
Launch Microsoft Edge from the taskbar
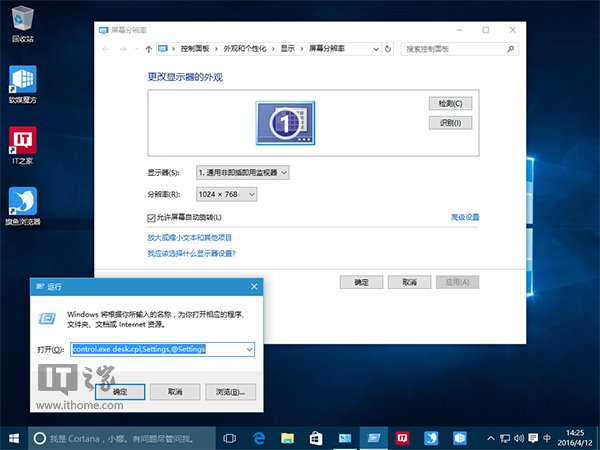pos(259,439)
